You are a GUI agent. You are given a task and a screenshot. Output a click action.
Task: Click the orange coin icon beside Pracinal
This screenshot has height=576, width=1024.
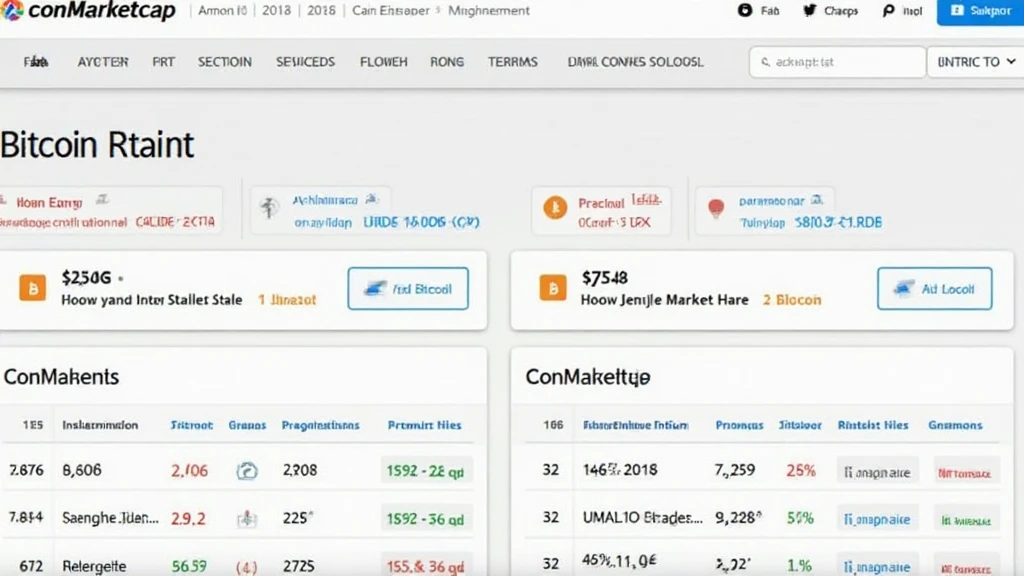click(554, 208)
